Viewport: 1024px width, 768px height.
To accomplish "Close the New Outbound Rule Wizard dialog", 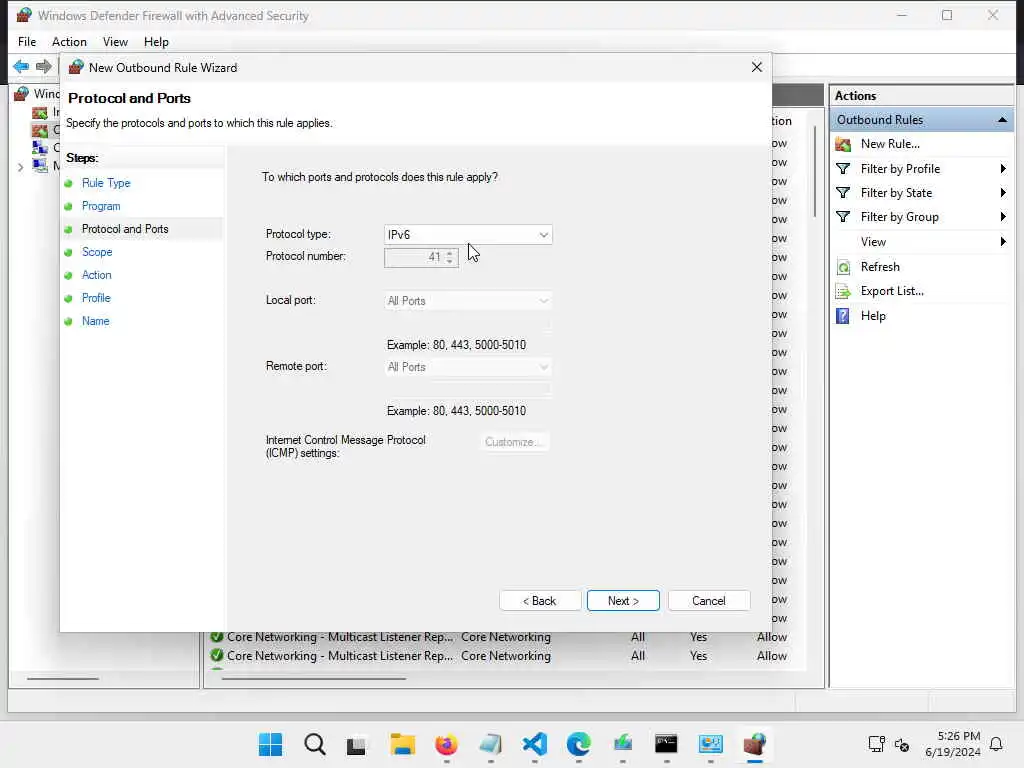I will pyautogui.click(x=756, y=67).
